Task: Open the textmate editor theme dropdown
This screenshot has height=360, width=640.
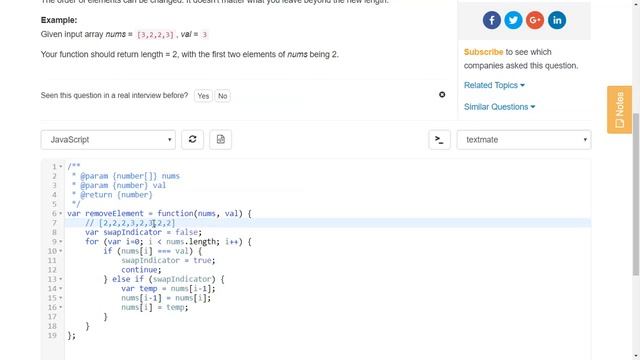Action: click(524, 140)
